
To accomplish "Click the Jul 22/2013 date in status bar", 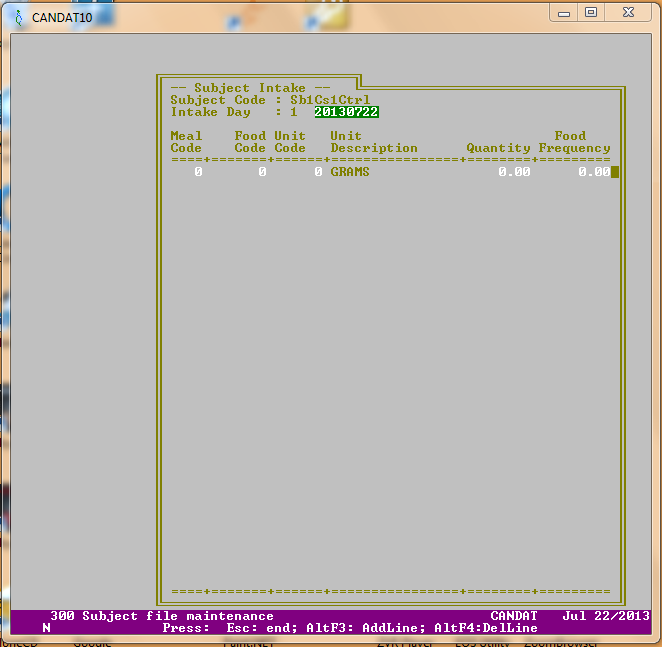I will click(606, 616).
